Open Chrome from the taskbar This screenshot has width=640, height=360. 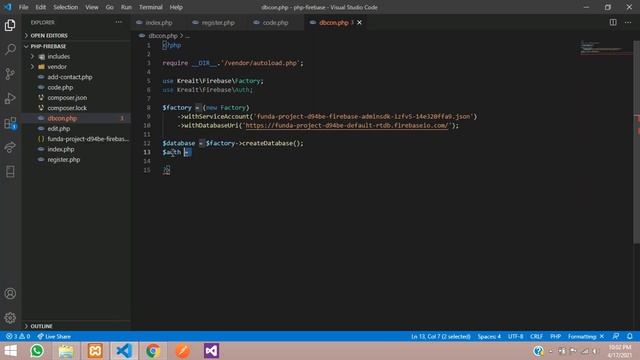[x=153, y=351]
